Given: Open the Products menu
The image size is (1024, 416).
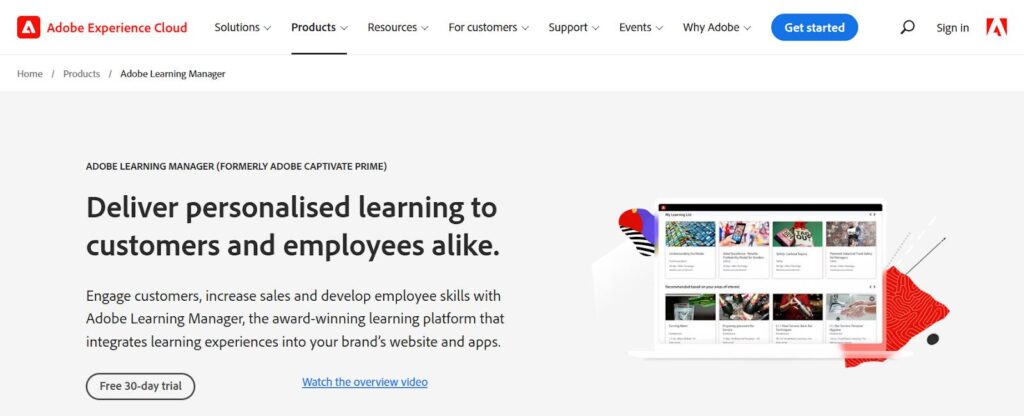Looking at the screenshot, I should [x=319, y=27].
